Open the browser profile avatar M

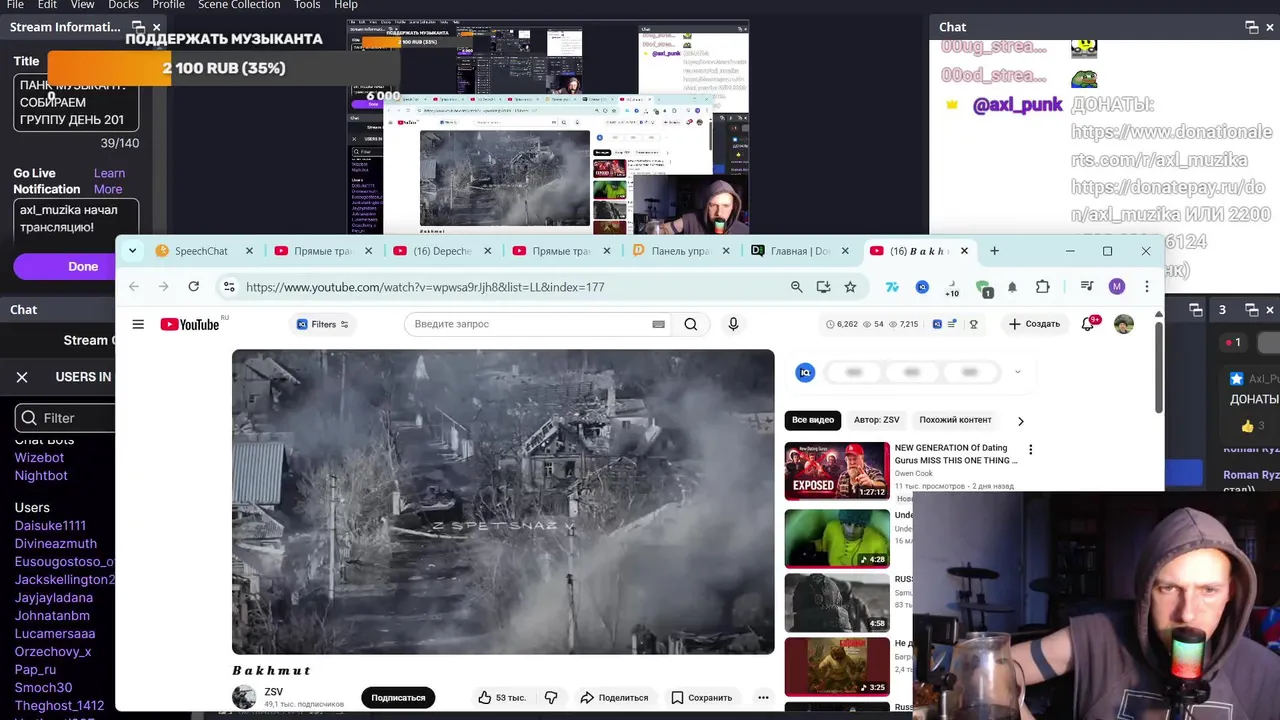(x=1117, y=287)
